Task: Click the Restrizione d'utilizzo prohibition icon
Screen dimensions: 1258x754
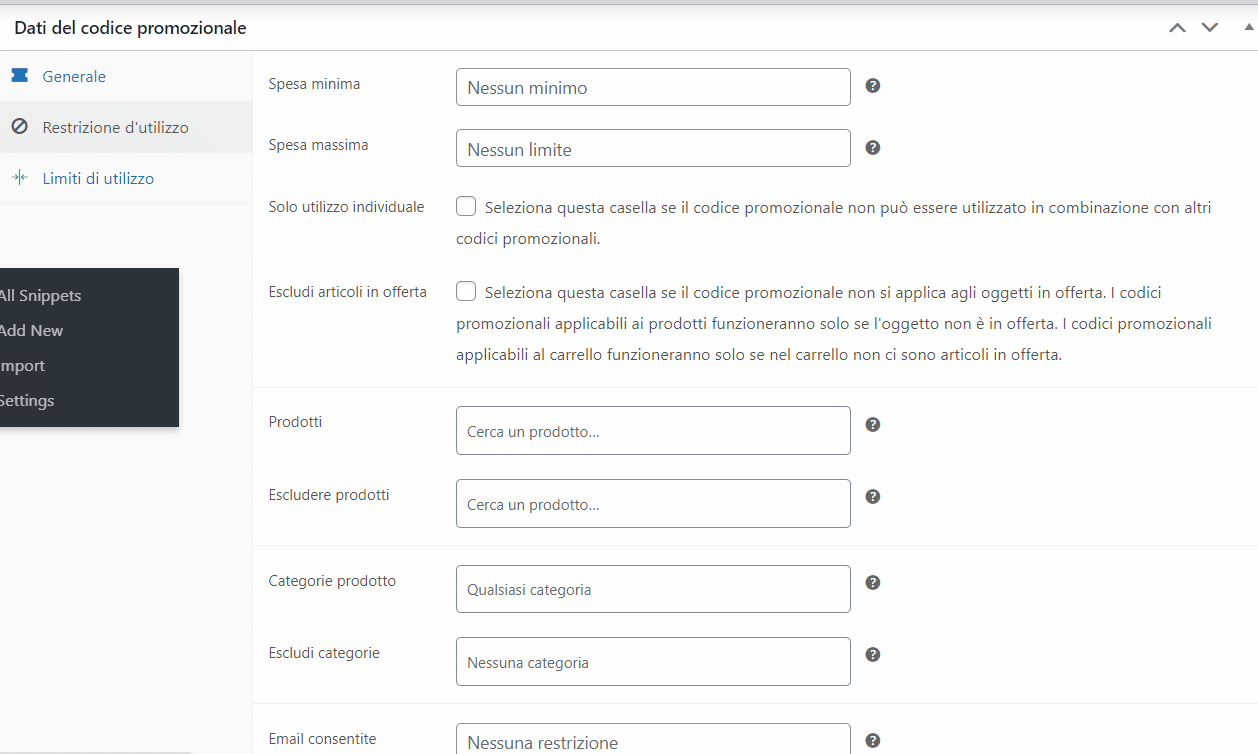Action: pyautogui.click(x=21, y=127)
